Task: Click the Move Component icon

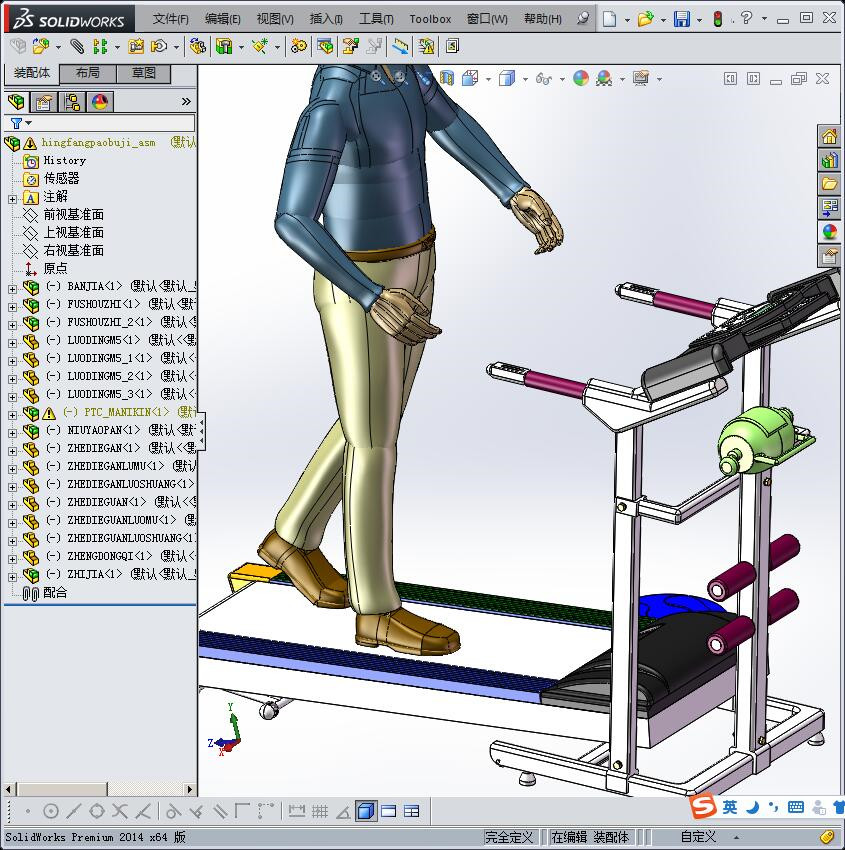Action: [158, 47]
